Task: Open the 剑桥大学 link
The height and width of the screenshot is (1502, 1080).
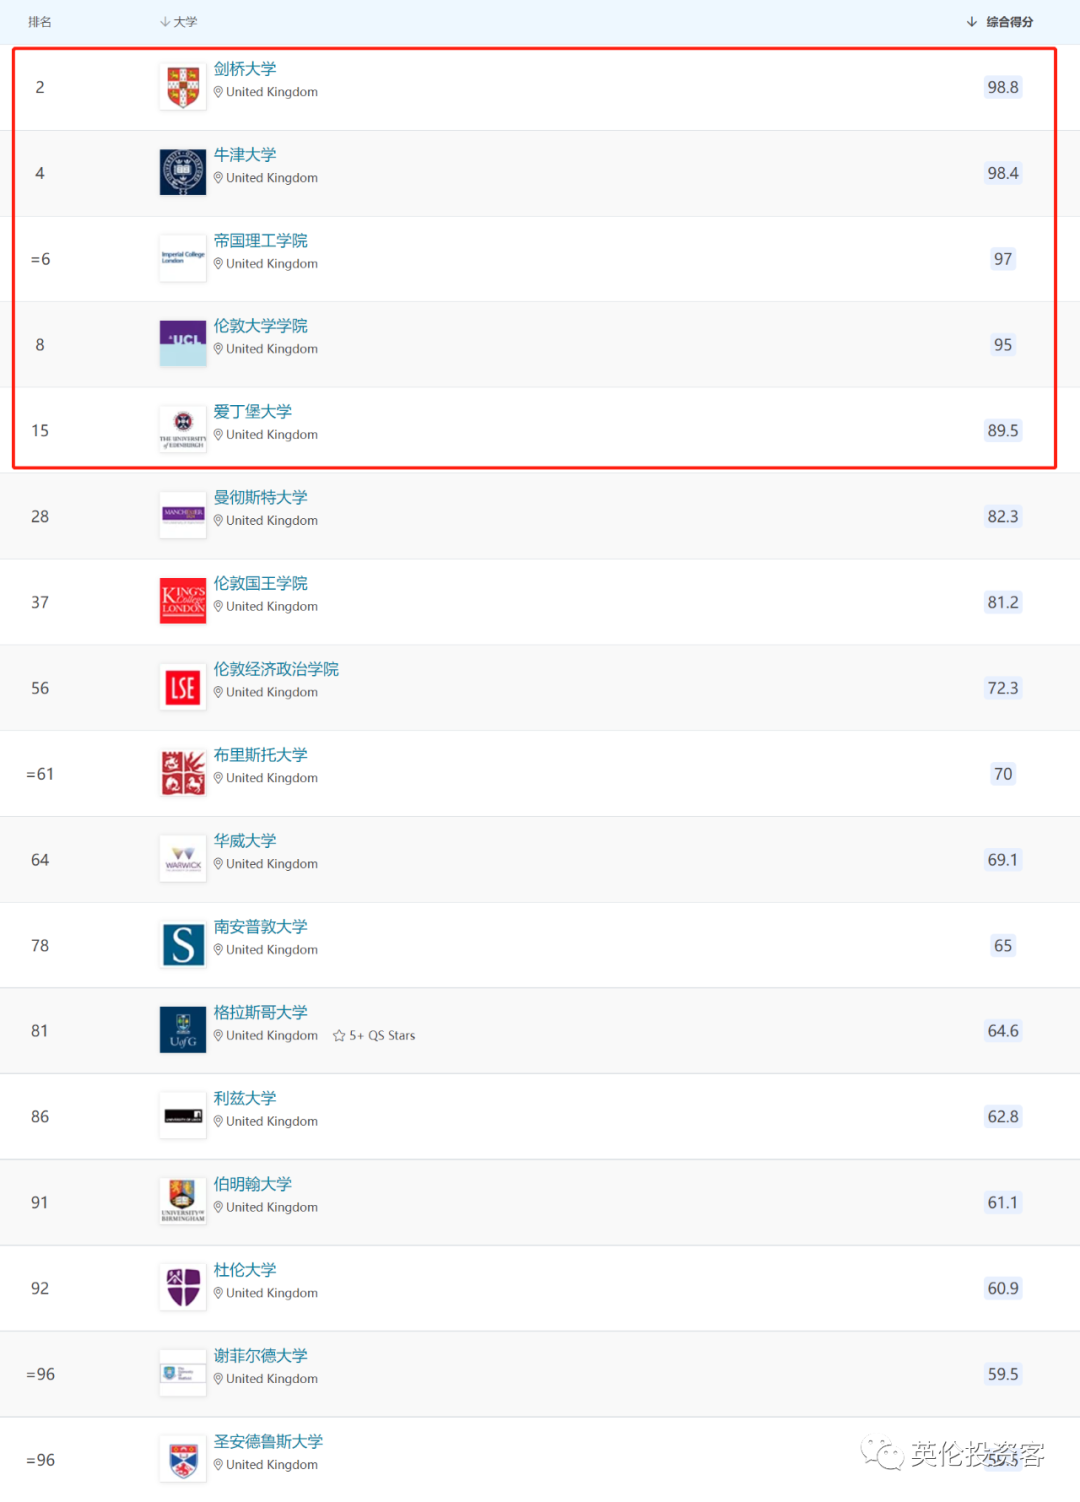Action: [x=245, y=69]
